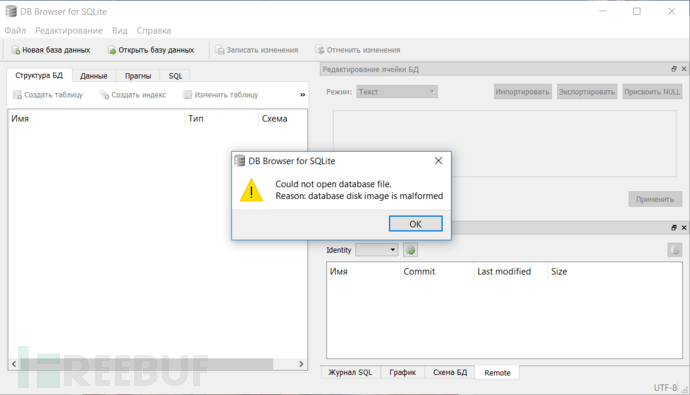This screenshot has width=690, height=395.
Task: Click the refresh icon next to Identity
Action: tap(410, 250)
